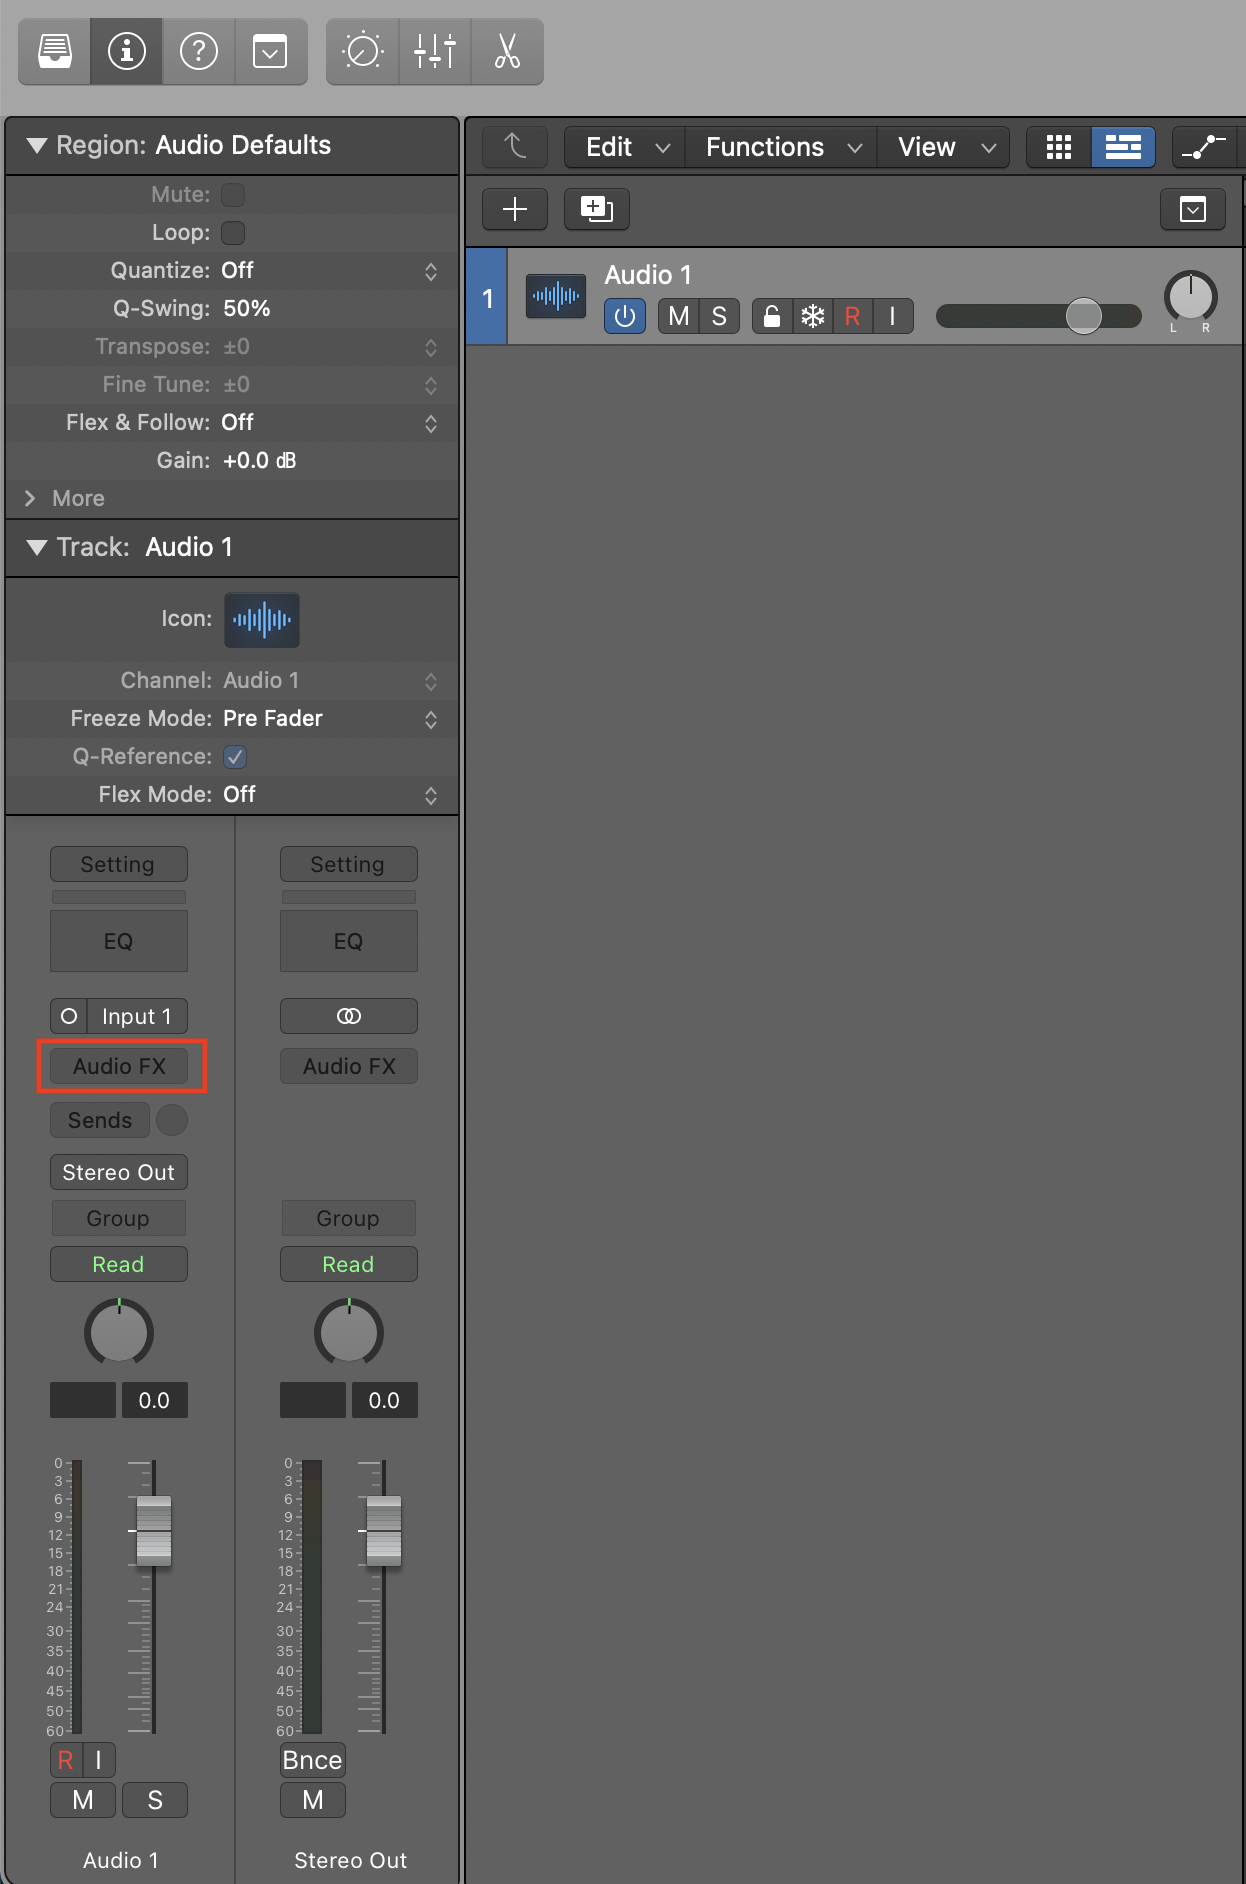Open the Editors scissors button
1246x1884 pixels.
[507, 51]
